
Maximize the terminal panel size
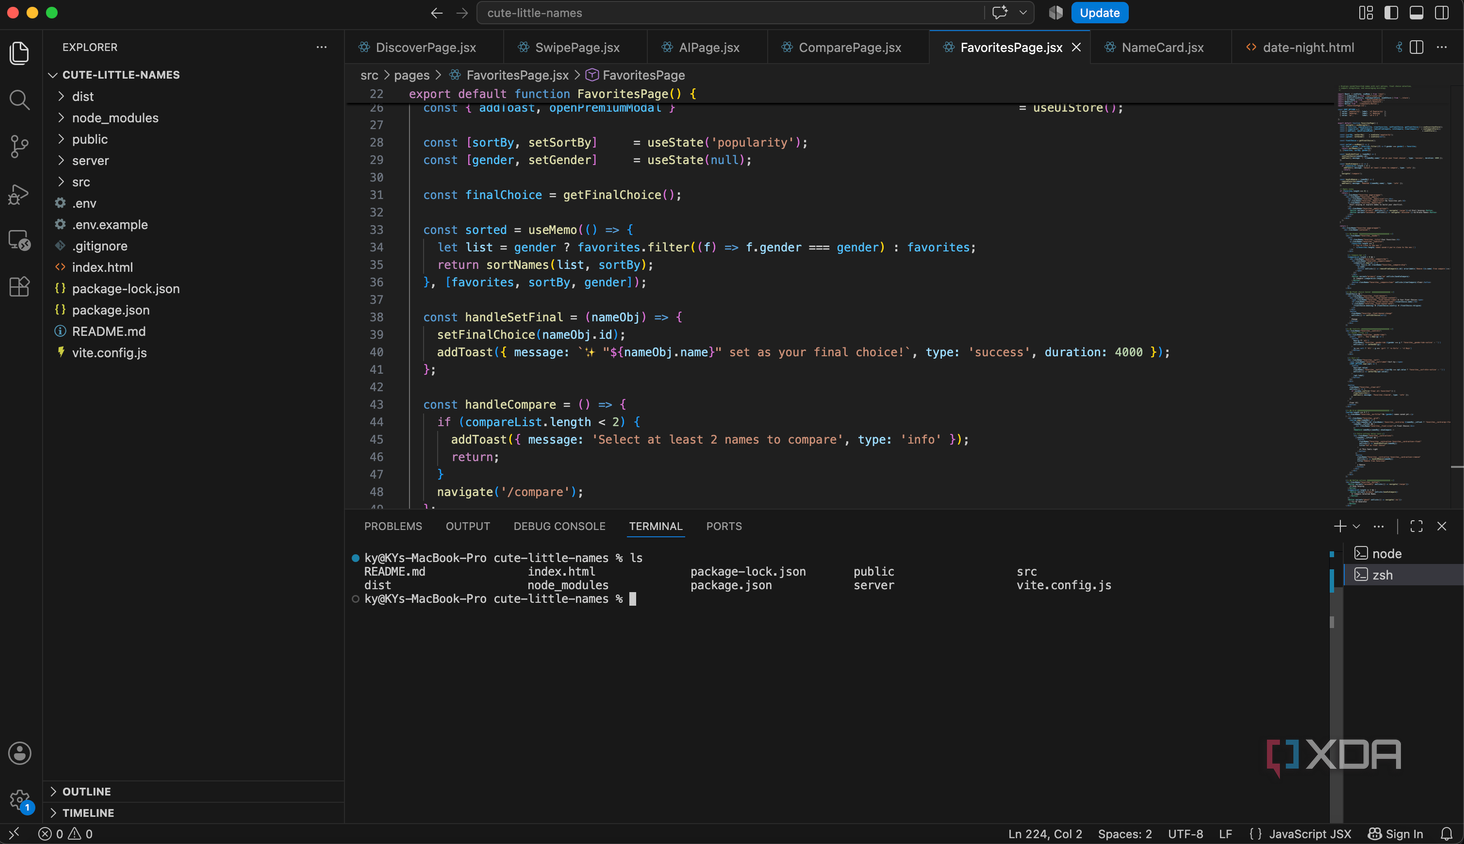[x=1416, y=526]
